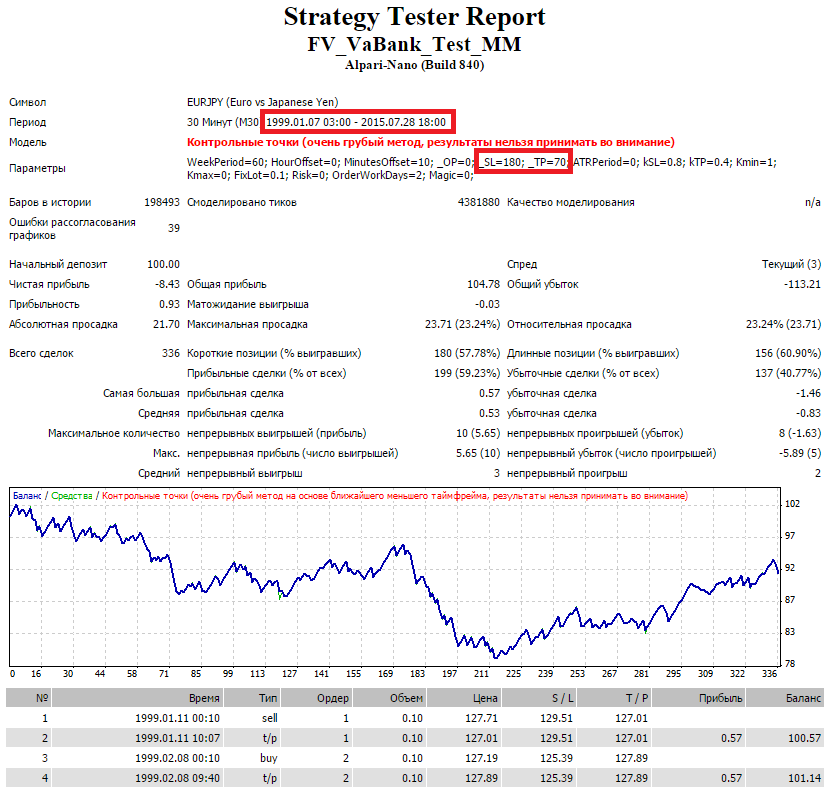Click the Матожидание выигрыша value -0.03
This screenshot has height=793, width=837.
tap(487, 305)
